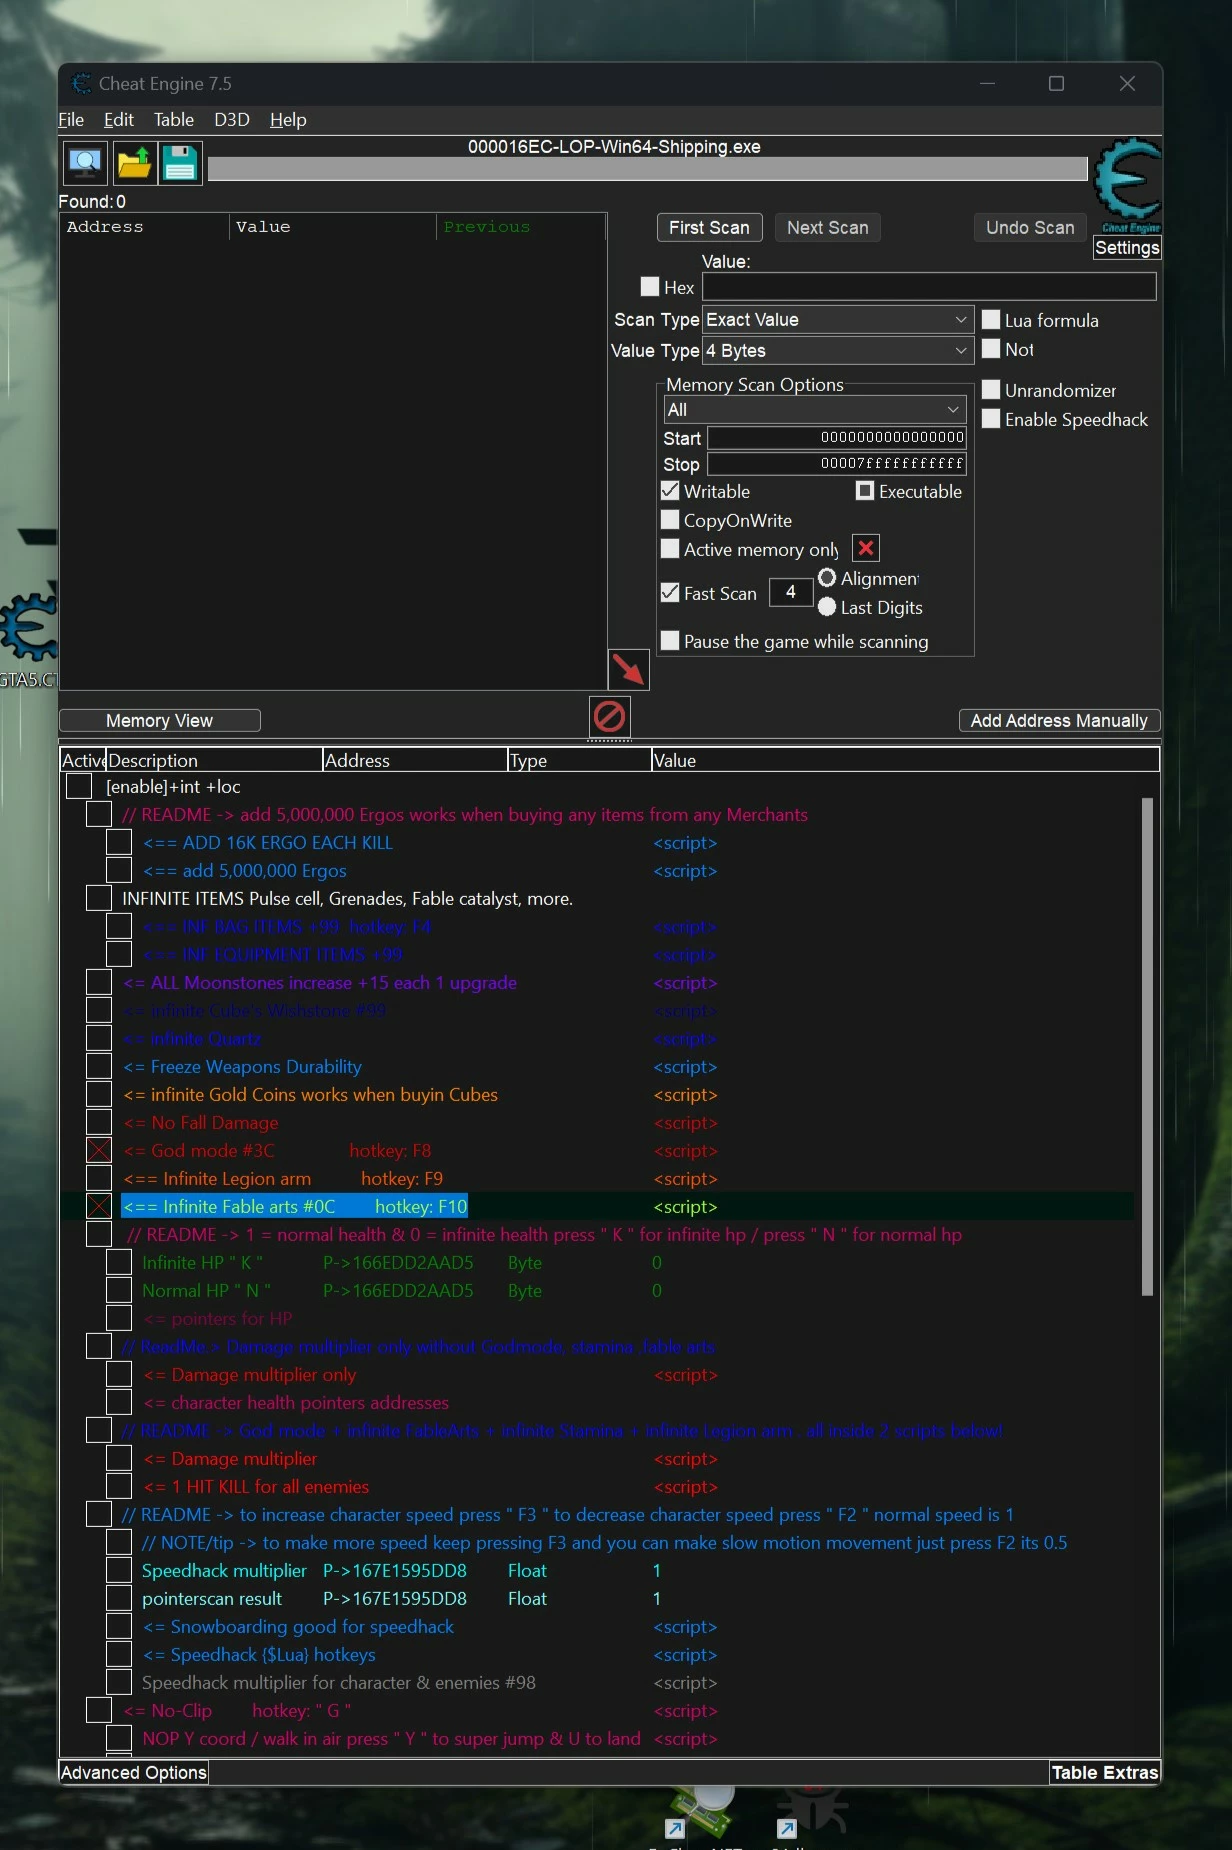Viewport: 1232px width, 1850px height.
Task: Enable CopyOnWrite checkbox
Action: (x=670, y=520)
